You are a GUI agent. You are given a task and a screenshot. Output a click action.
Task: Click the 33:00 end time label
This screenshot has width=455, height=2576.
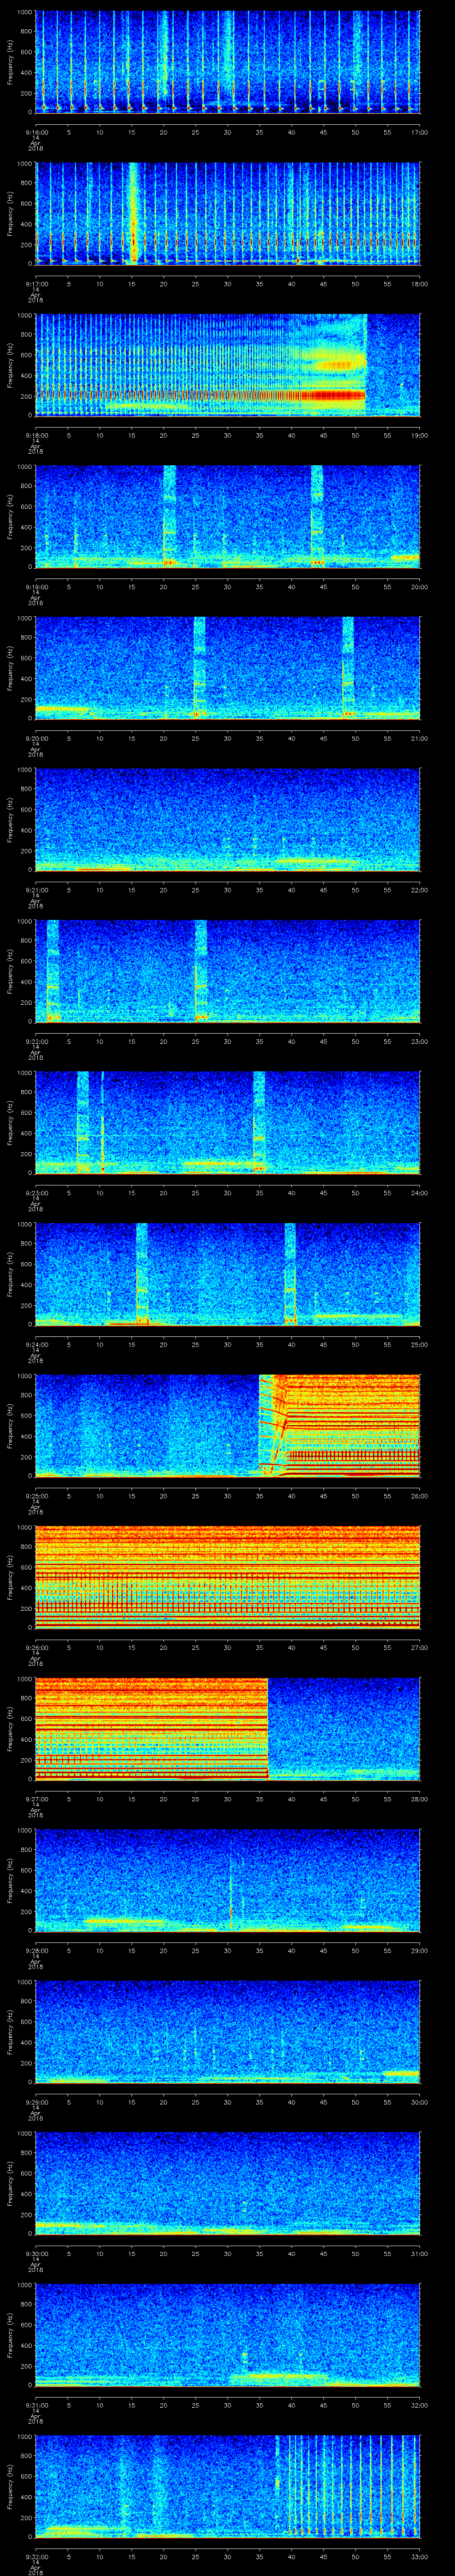[419, 2556]
